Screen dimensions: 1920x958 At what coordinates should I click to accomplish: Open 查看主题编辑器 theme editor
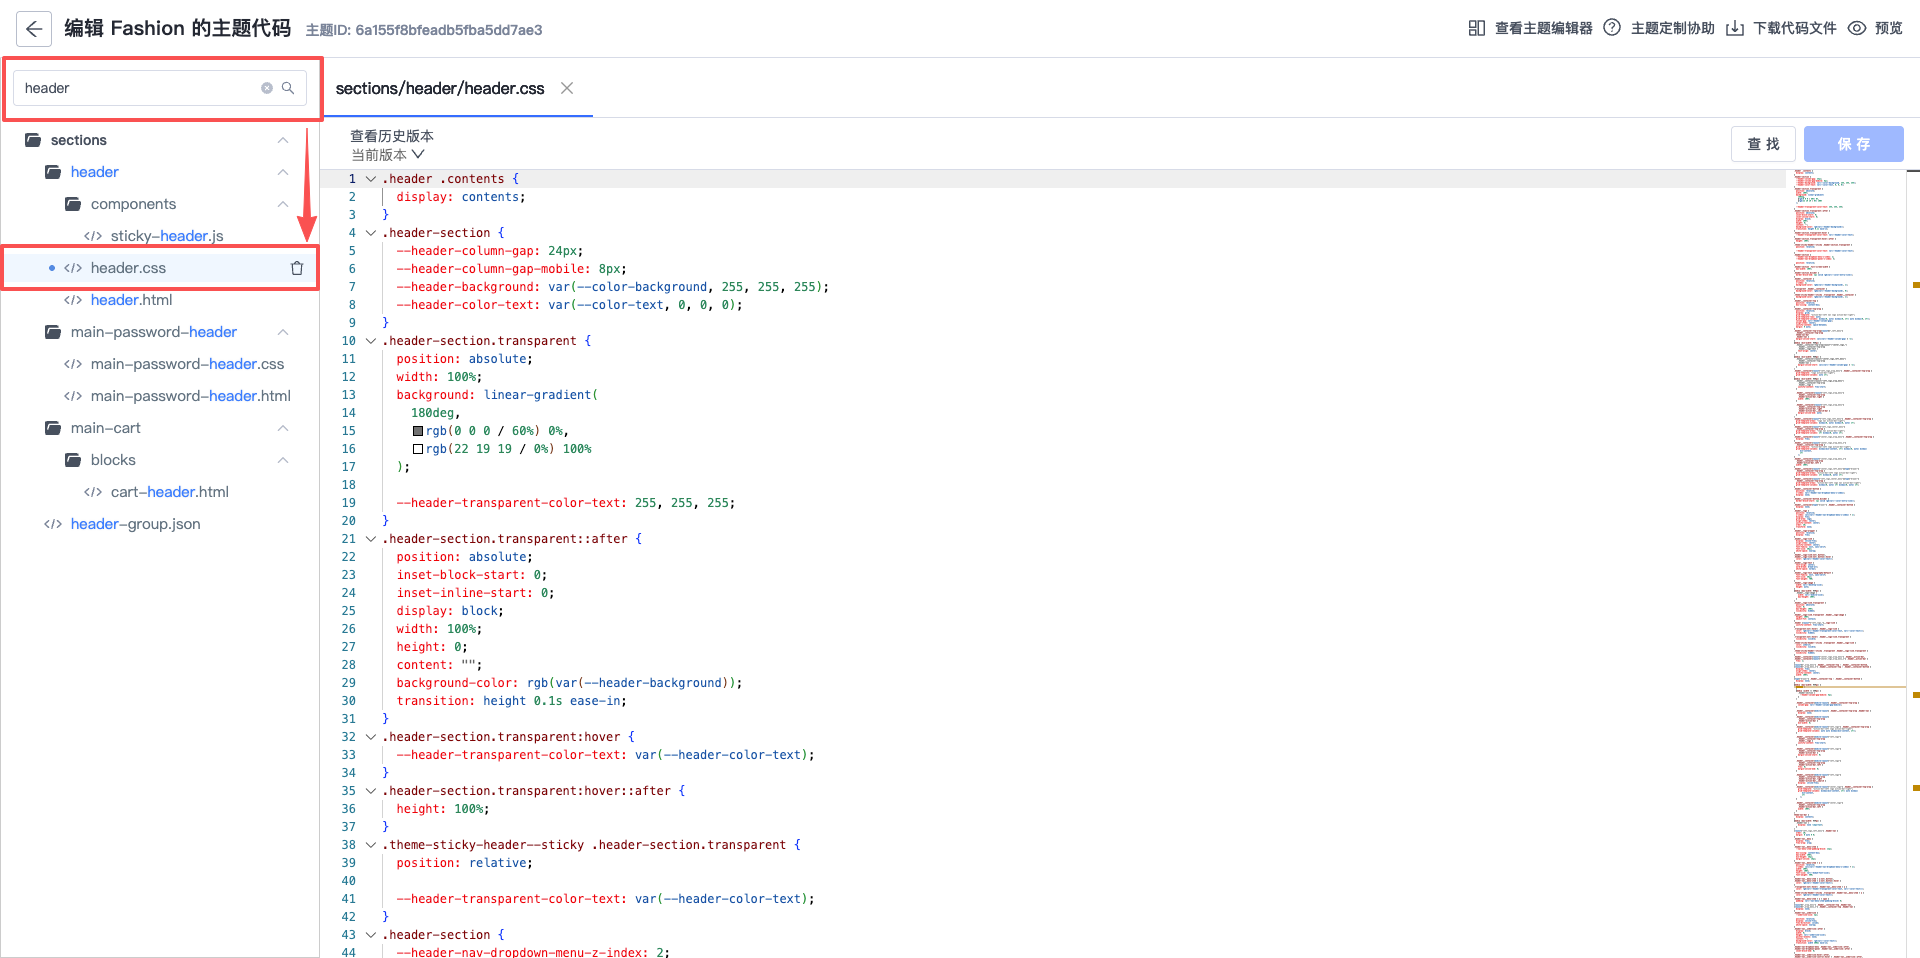coord(1530,28)
